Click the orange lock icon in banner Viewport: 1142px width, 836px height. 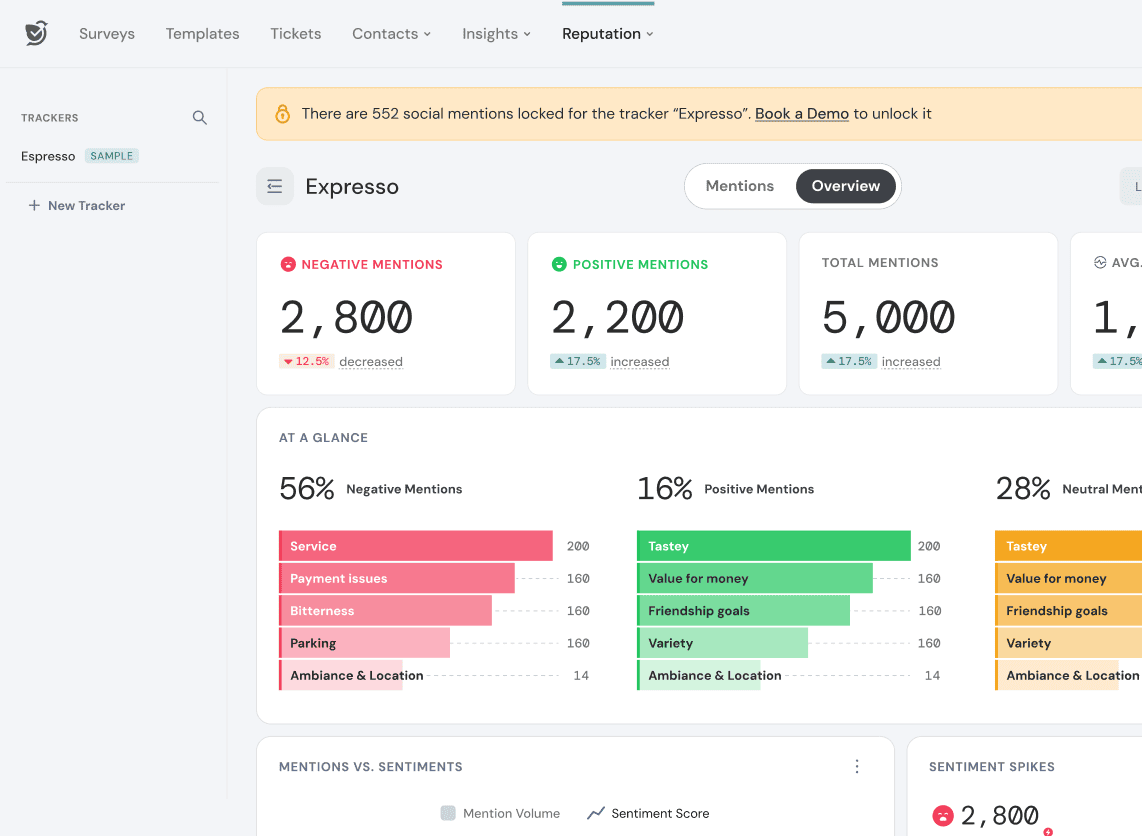(x=283, y=114)
